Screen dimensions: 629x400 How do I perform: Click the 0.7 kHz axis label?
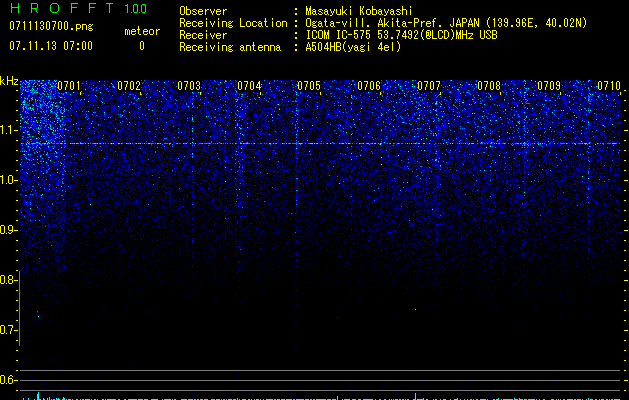[8, 330]
